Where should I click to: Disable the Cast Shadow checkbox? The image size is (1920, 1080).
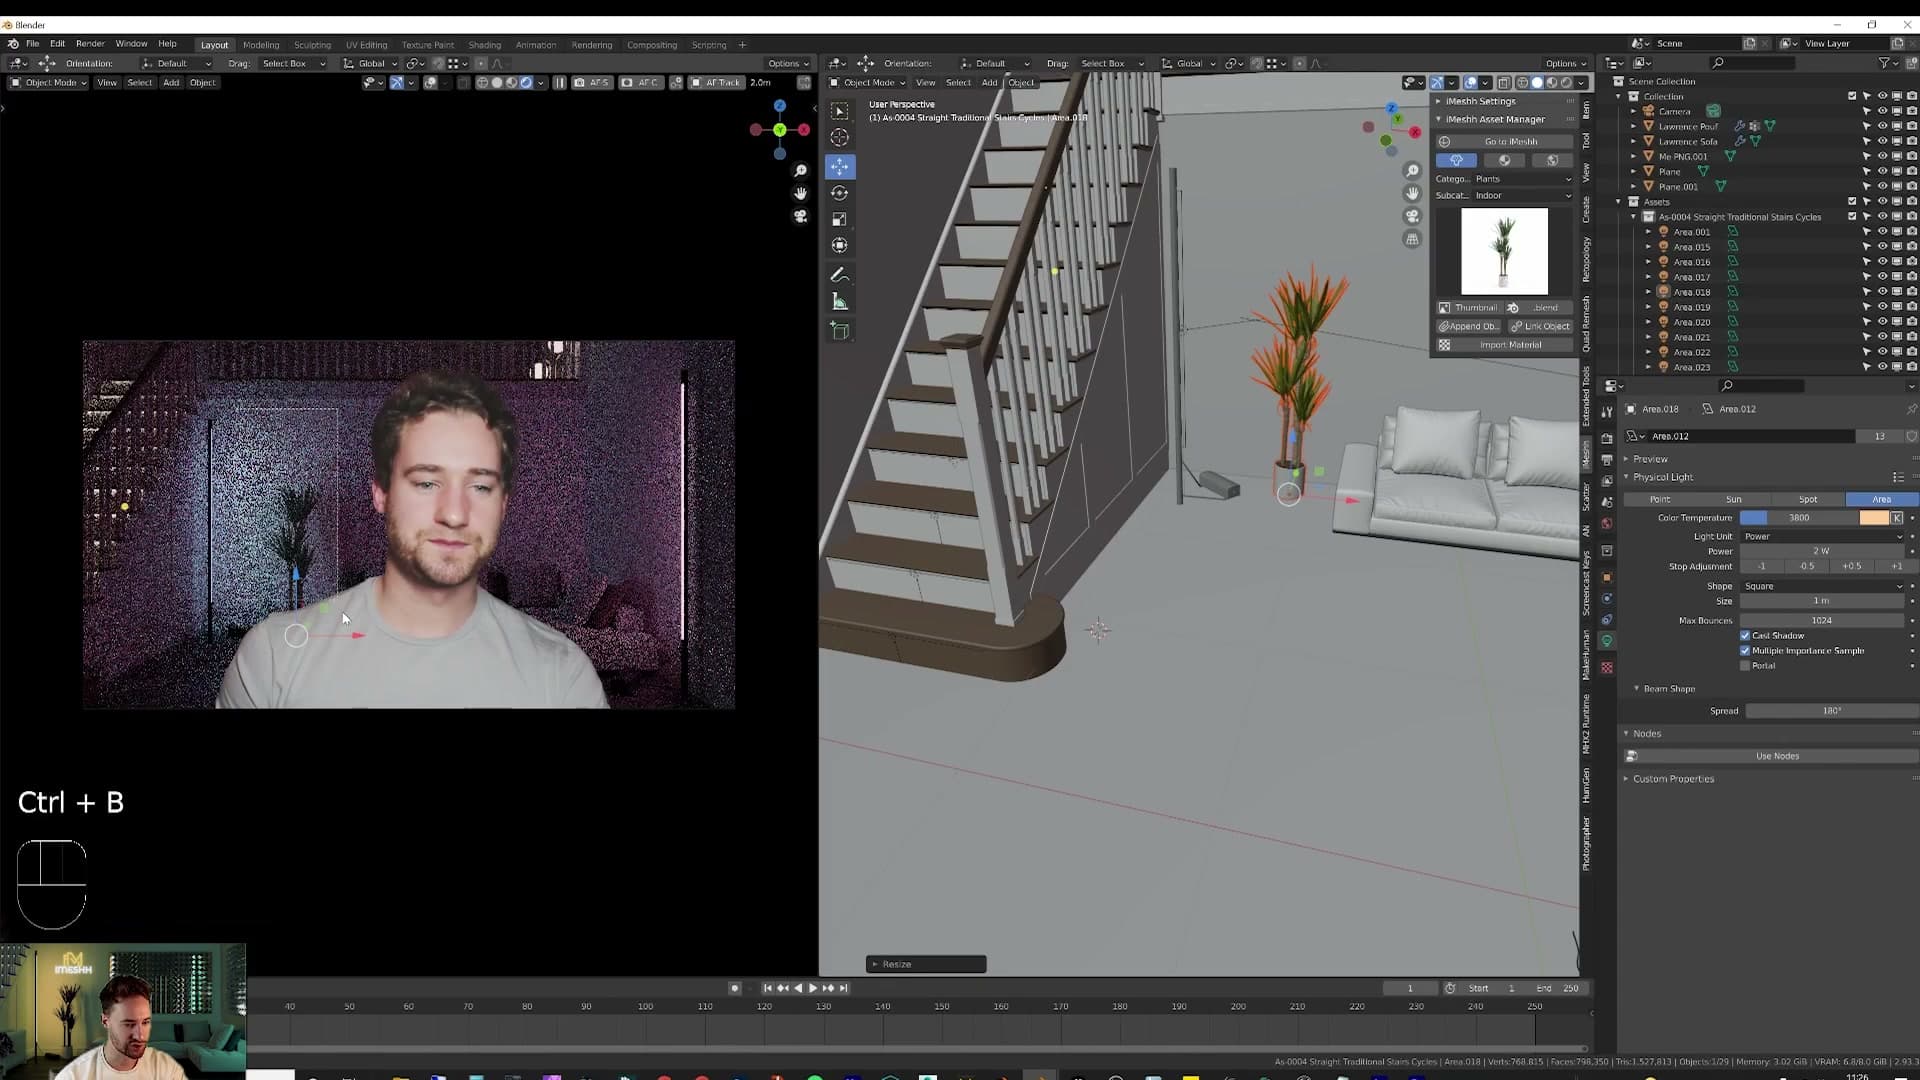click(1745, 636)
